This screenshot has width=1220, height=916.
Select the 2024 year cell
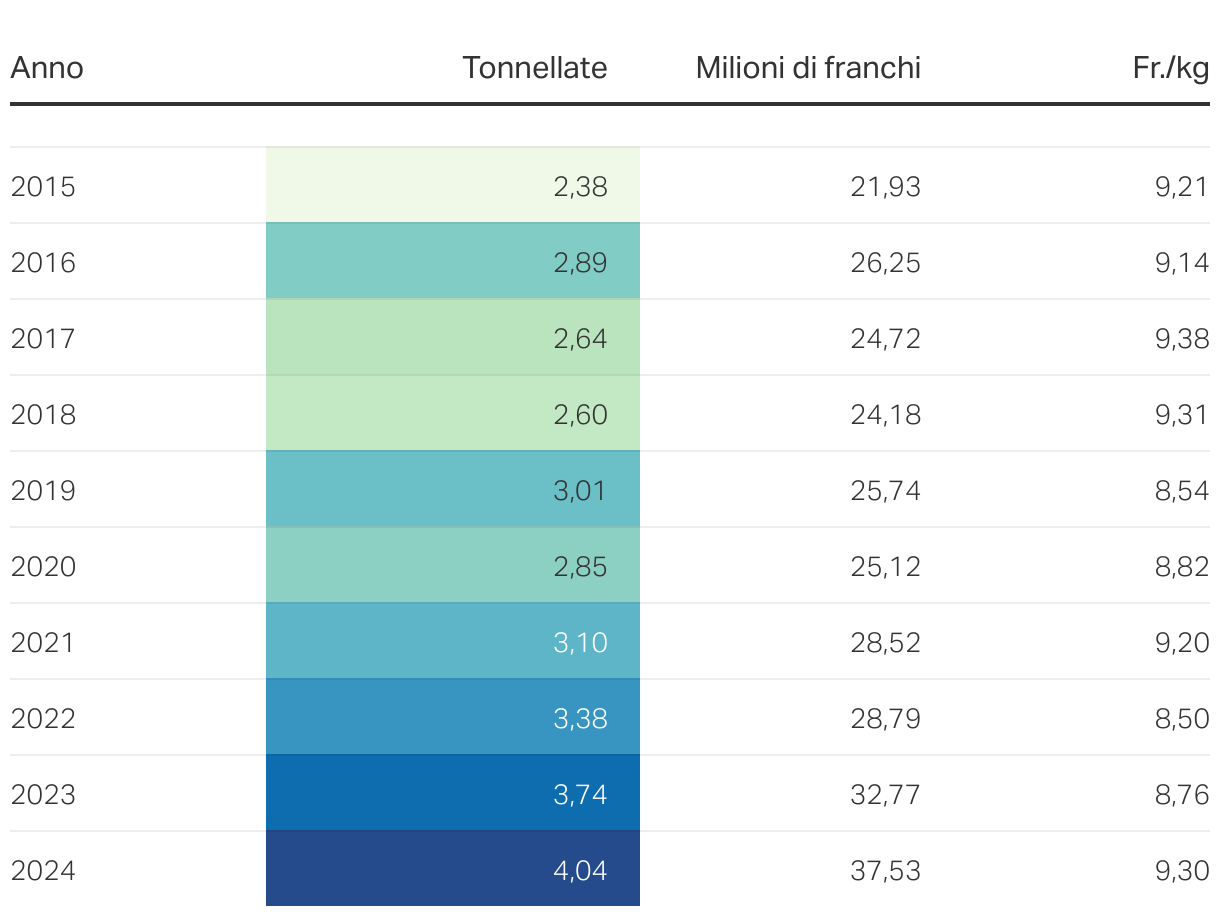point(43,871)
